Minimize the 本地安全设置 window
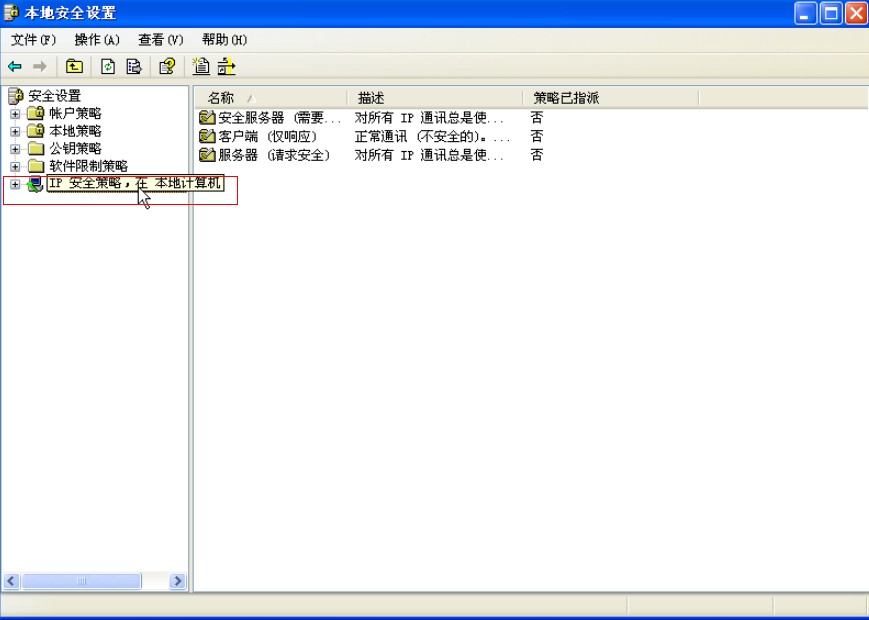The width and height of the screenshot is (869, 620). (x=805, y=13)
